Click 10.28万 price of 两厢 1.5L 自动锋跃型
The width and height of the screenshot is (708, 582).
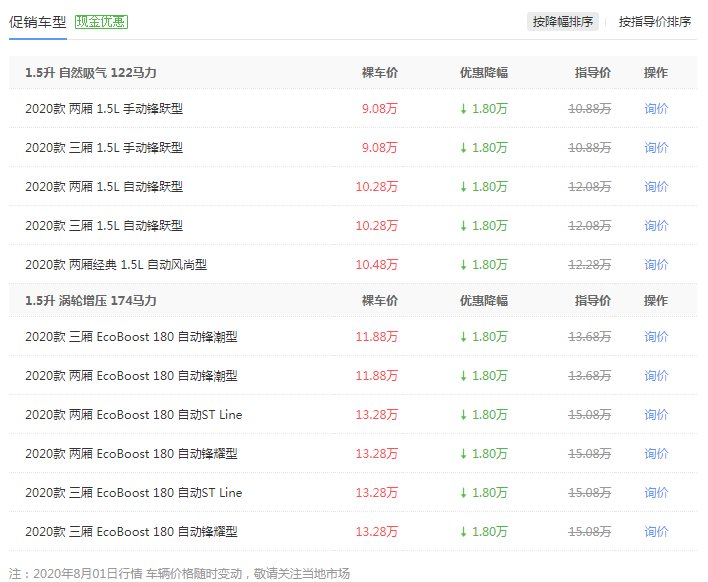[377, 186]
